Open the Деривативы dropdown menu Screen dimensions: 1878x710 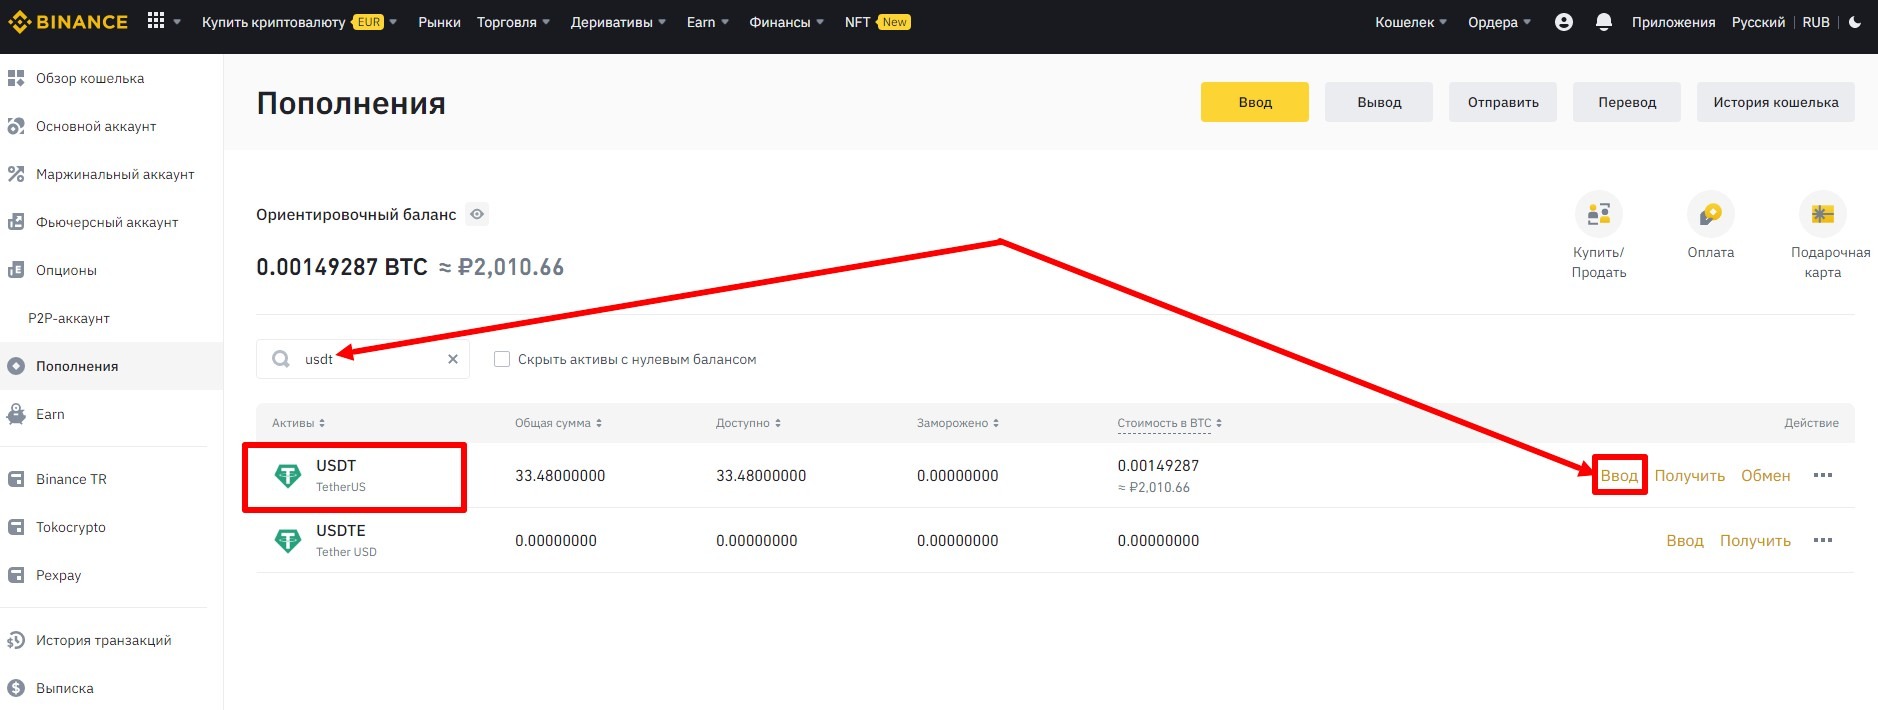[x=617, y=22]
